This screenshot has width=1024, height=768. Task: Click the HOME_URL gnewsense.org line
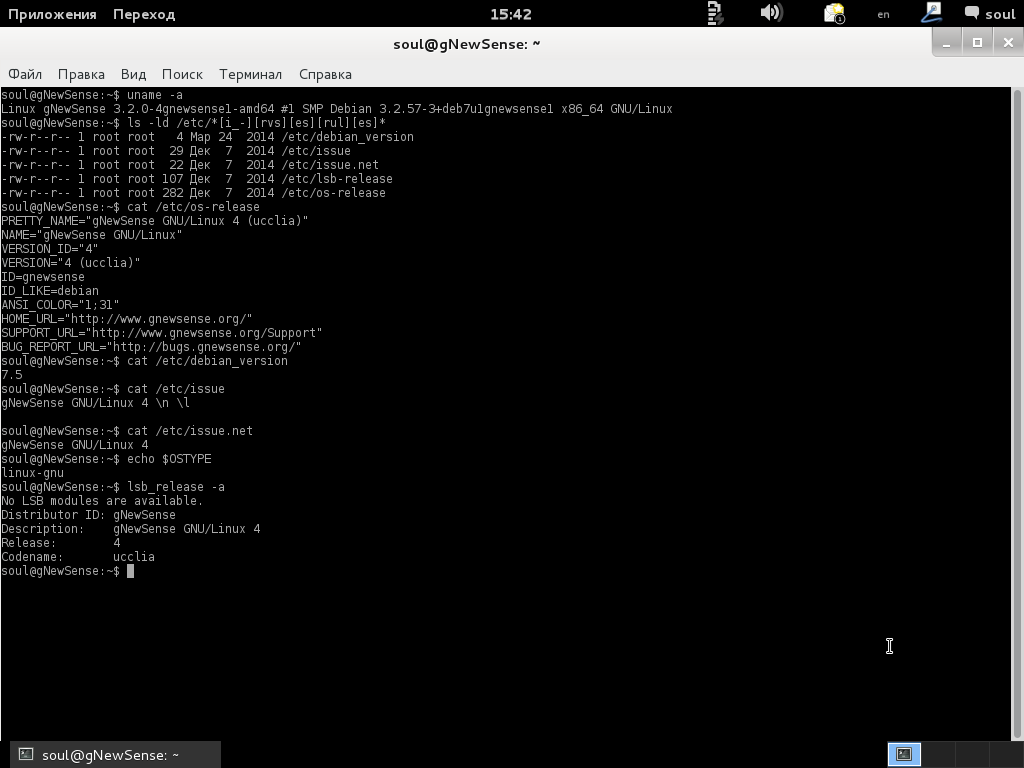click(x=127, y=319)
